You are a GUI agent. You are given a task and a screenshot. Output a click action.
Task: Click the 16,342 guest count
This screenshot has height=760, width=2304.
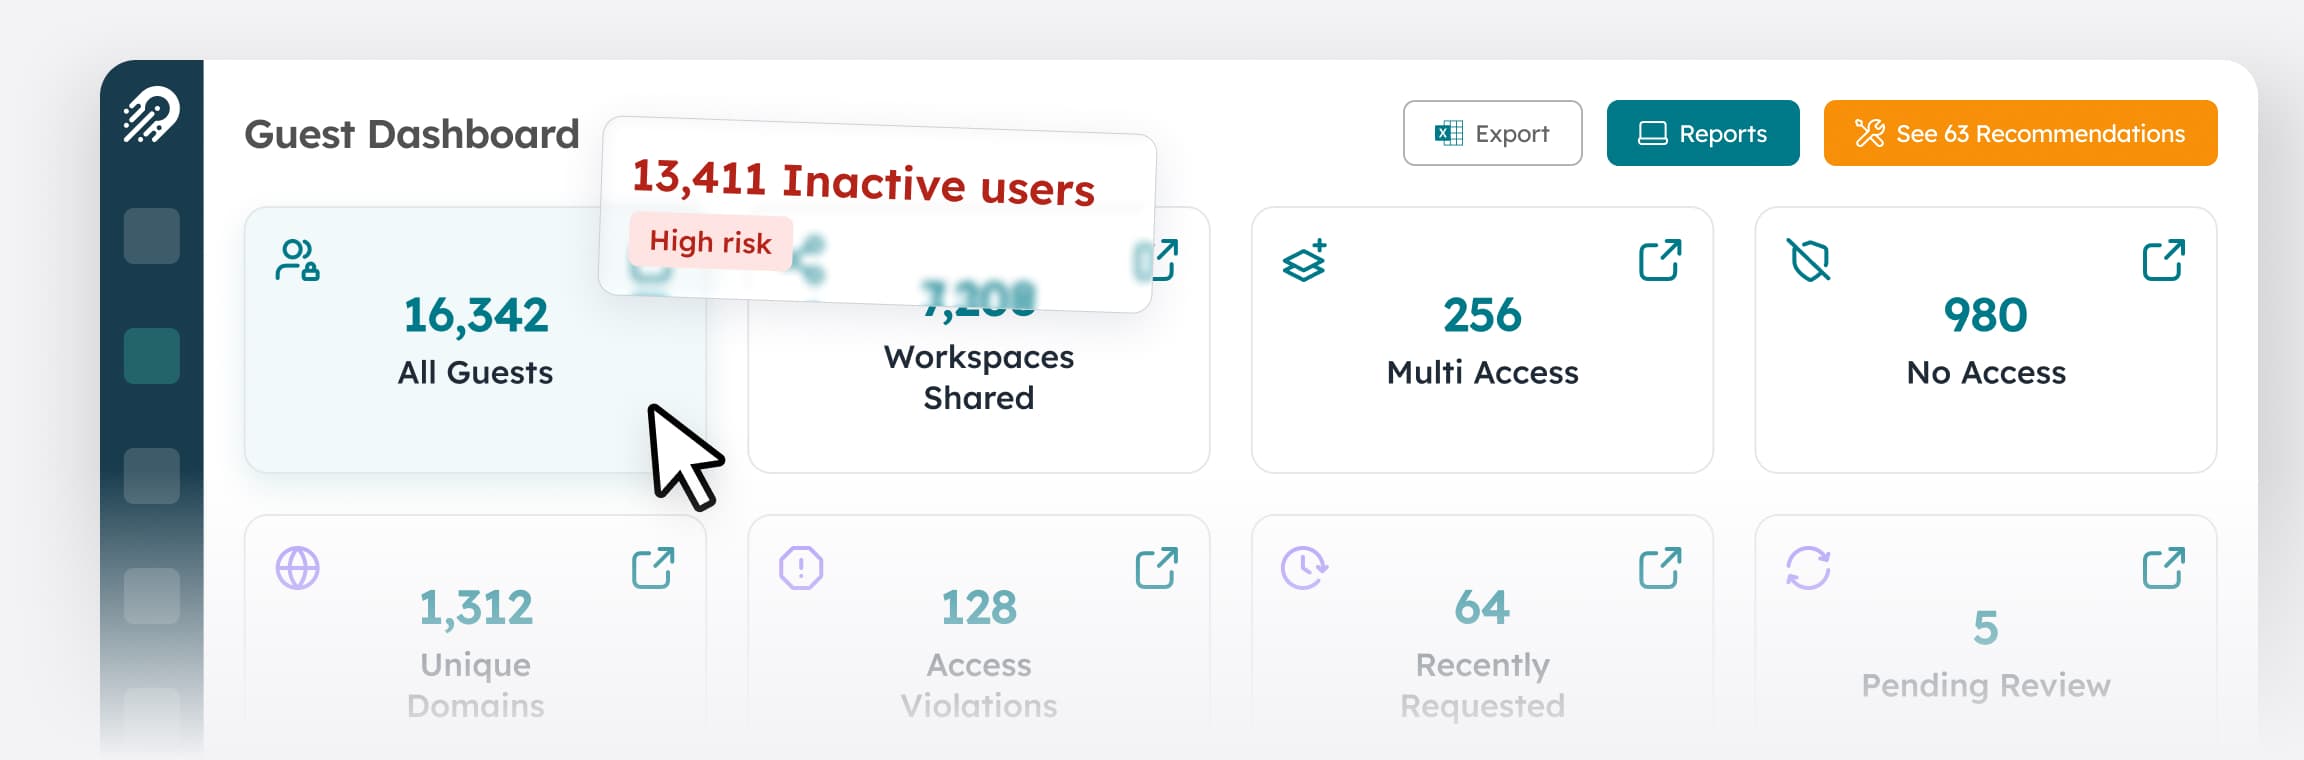476,315
